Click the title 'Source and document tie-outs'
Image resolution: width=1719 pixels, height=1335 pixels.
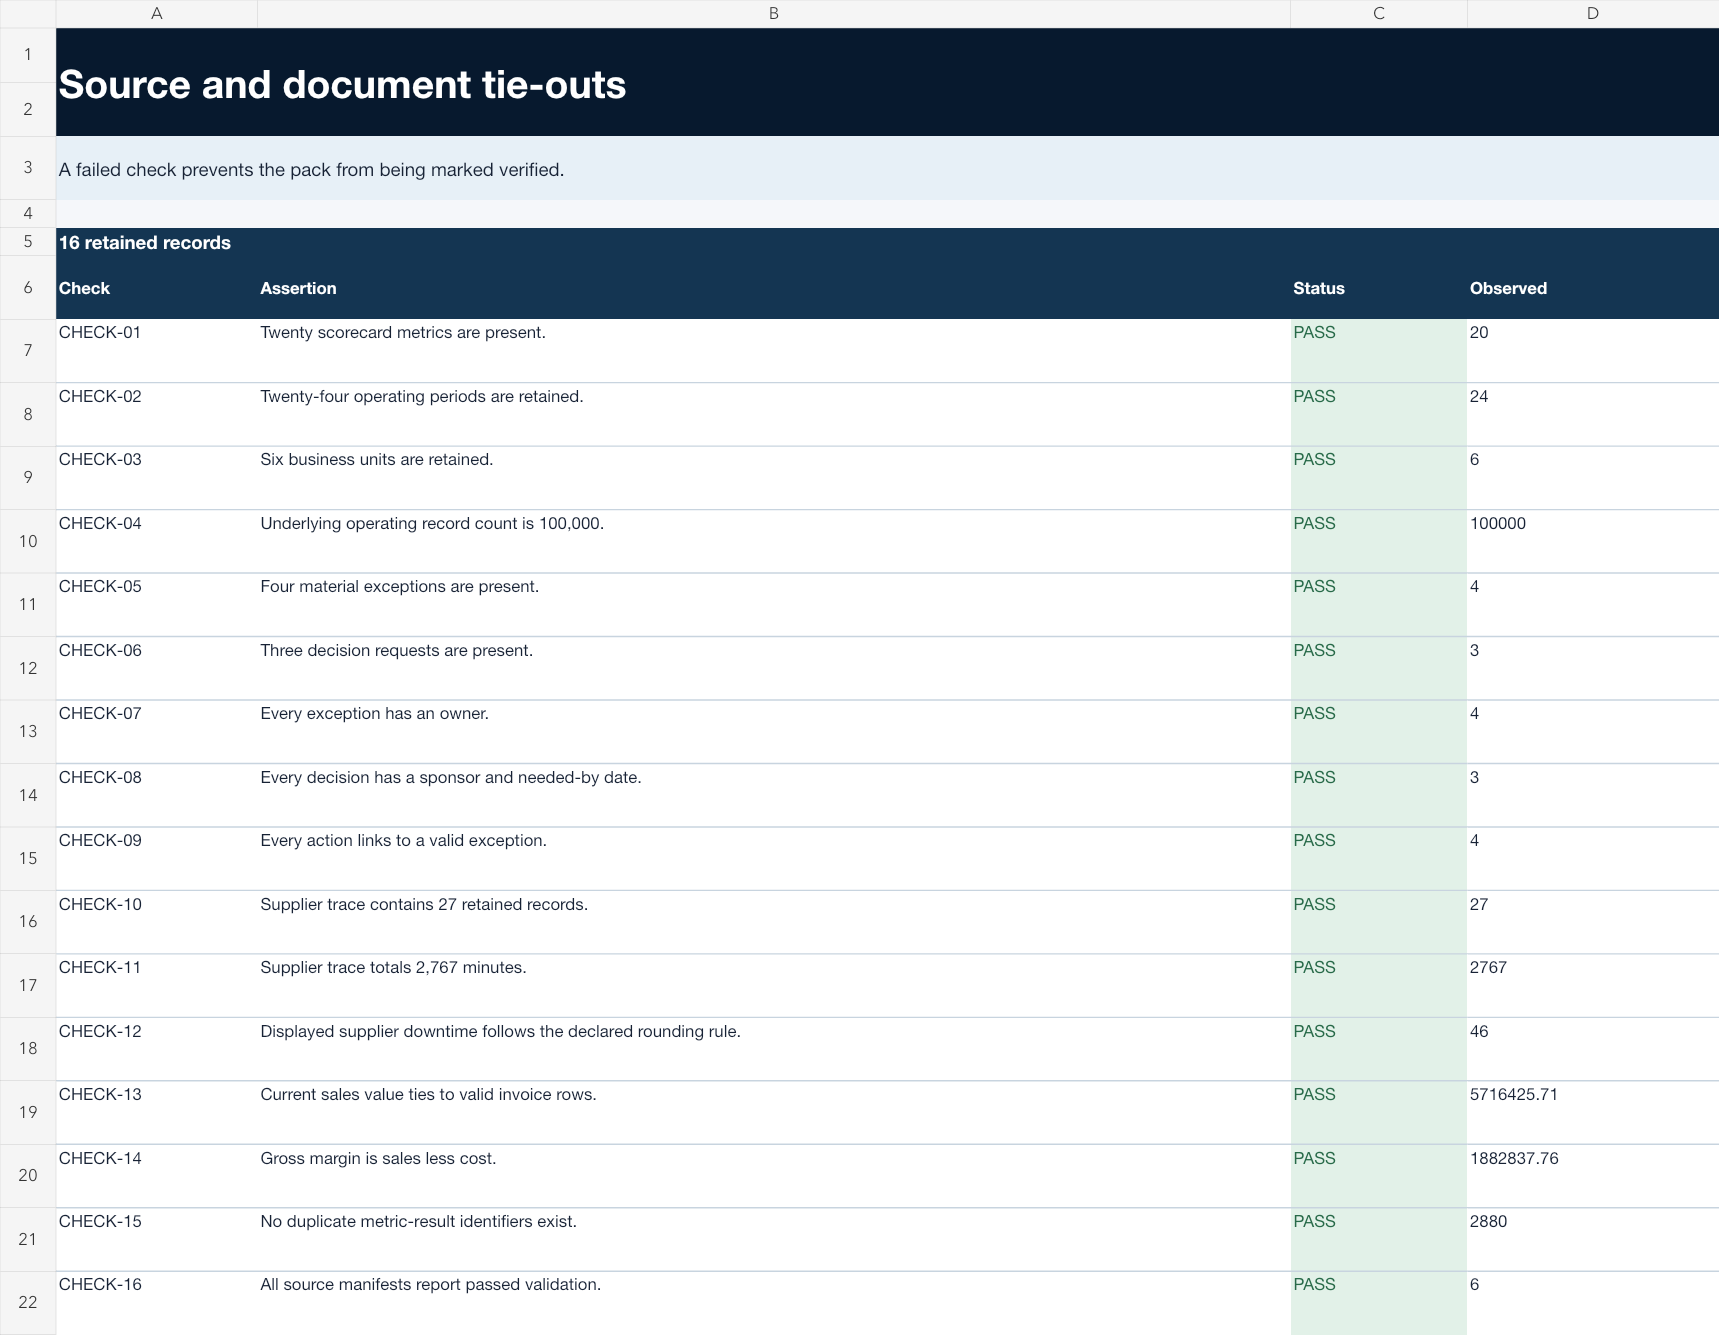342,84
